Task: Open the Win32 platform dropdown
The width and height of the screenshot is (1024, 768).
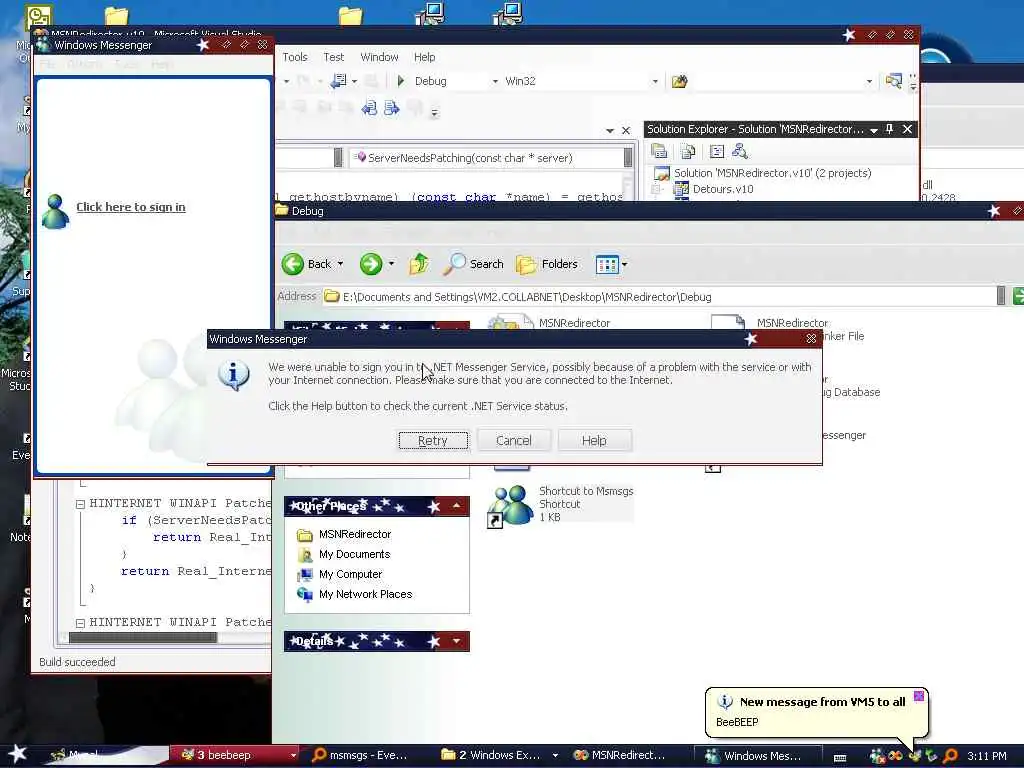Action: tap(654, 82)
